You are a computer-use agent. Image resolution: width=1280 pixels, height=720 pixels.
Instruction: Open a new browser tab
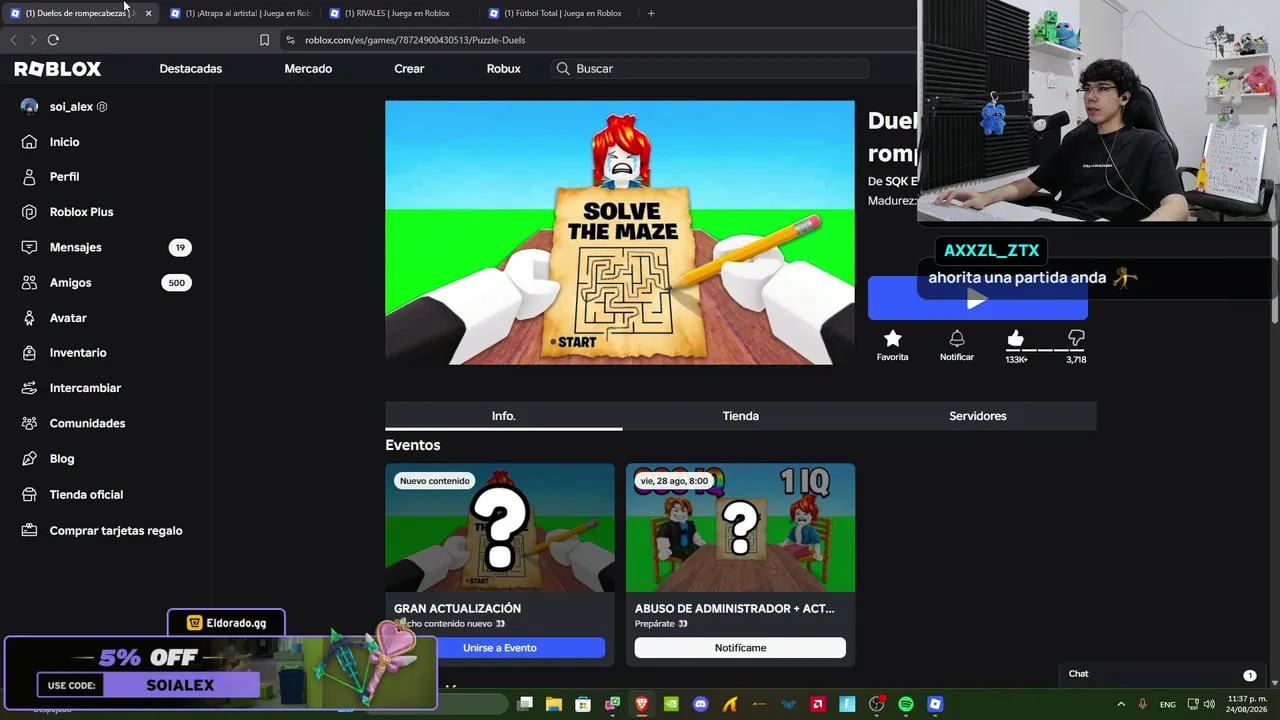coord(651,13)
